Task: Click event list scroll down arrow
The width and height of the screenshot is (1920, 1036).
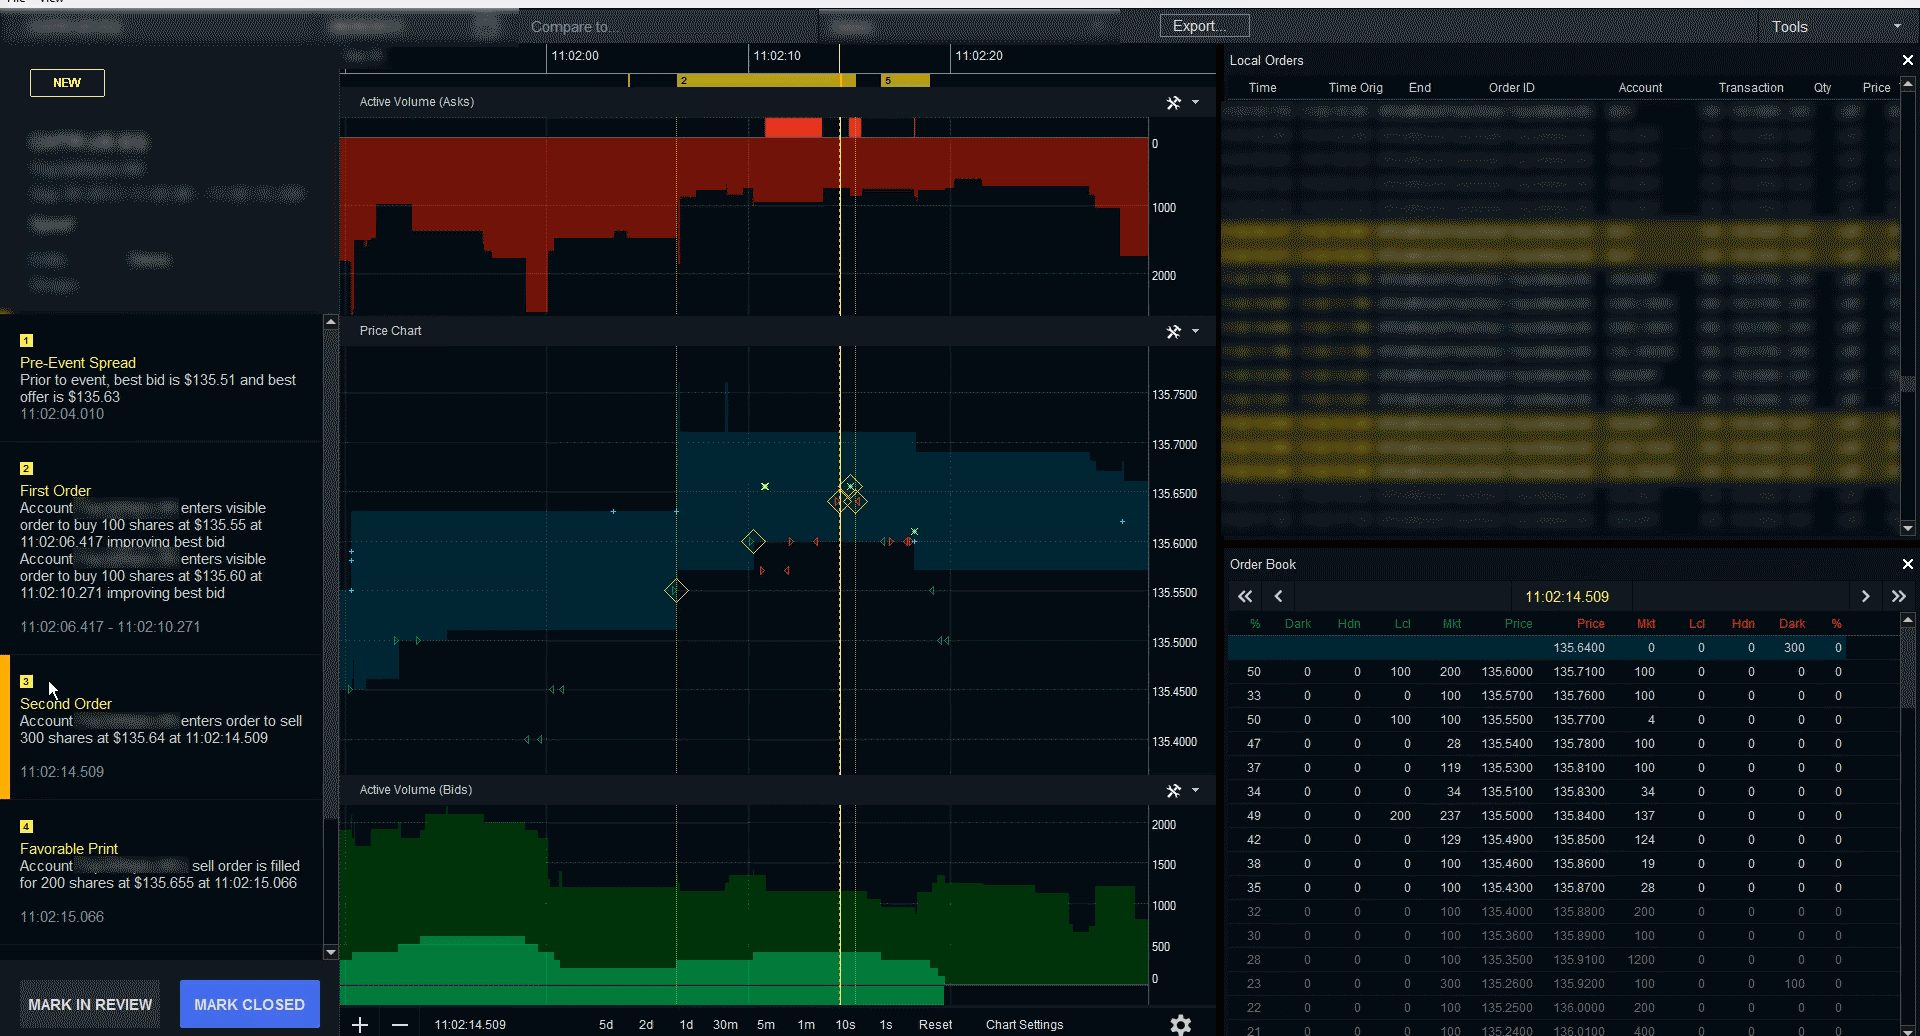Action: click(x=331, y=952)
